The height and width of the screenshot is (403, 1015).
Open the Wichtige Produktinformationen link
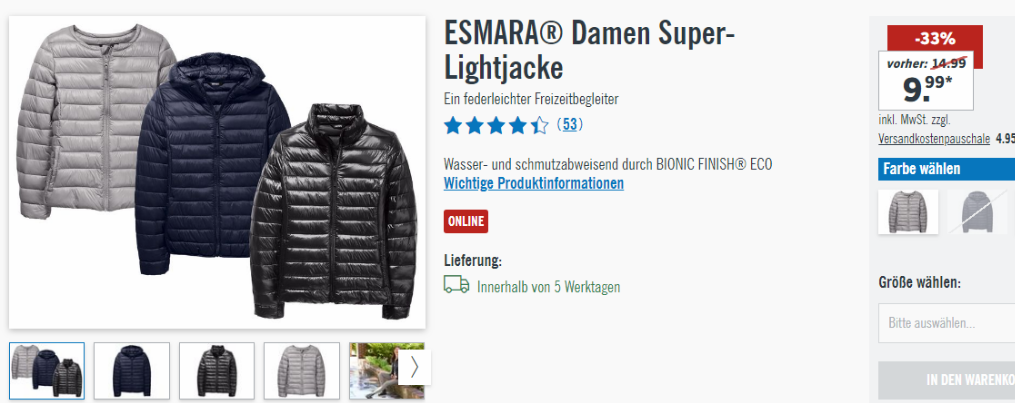point(533,184)
